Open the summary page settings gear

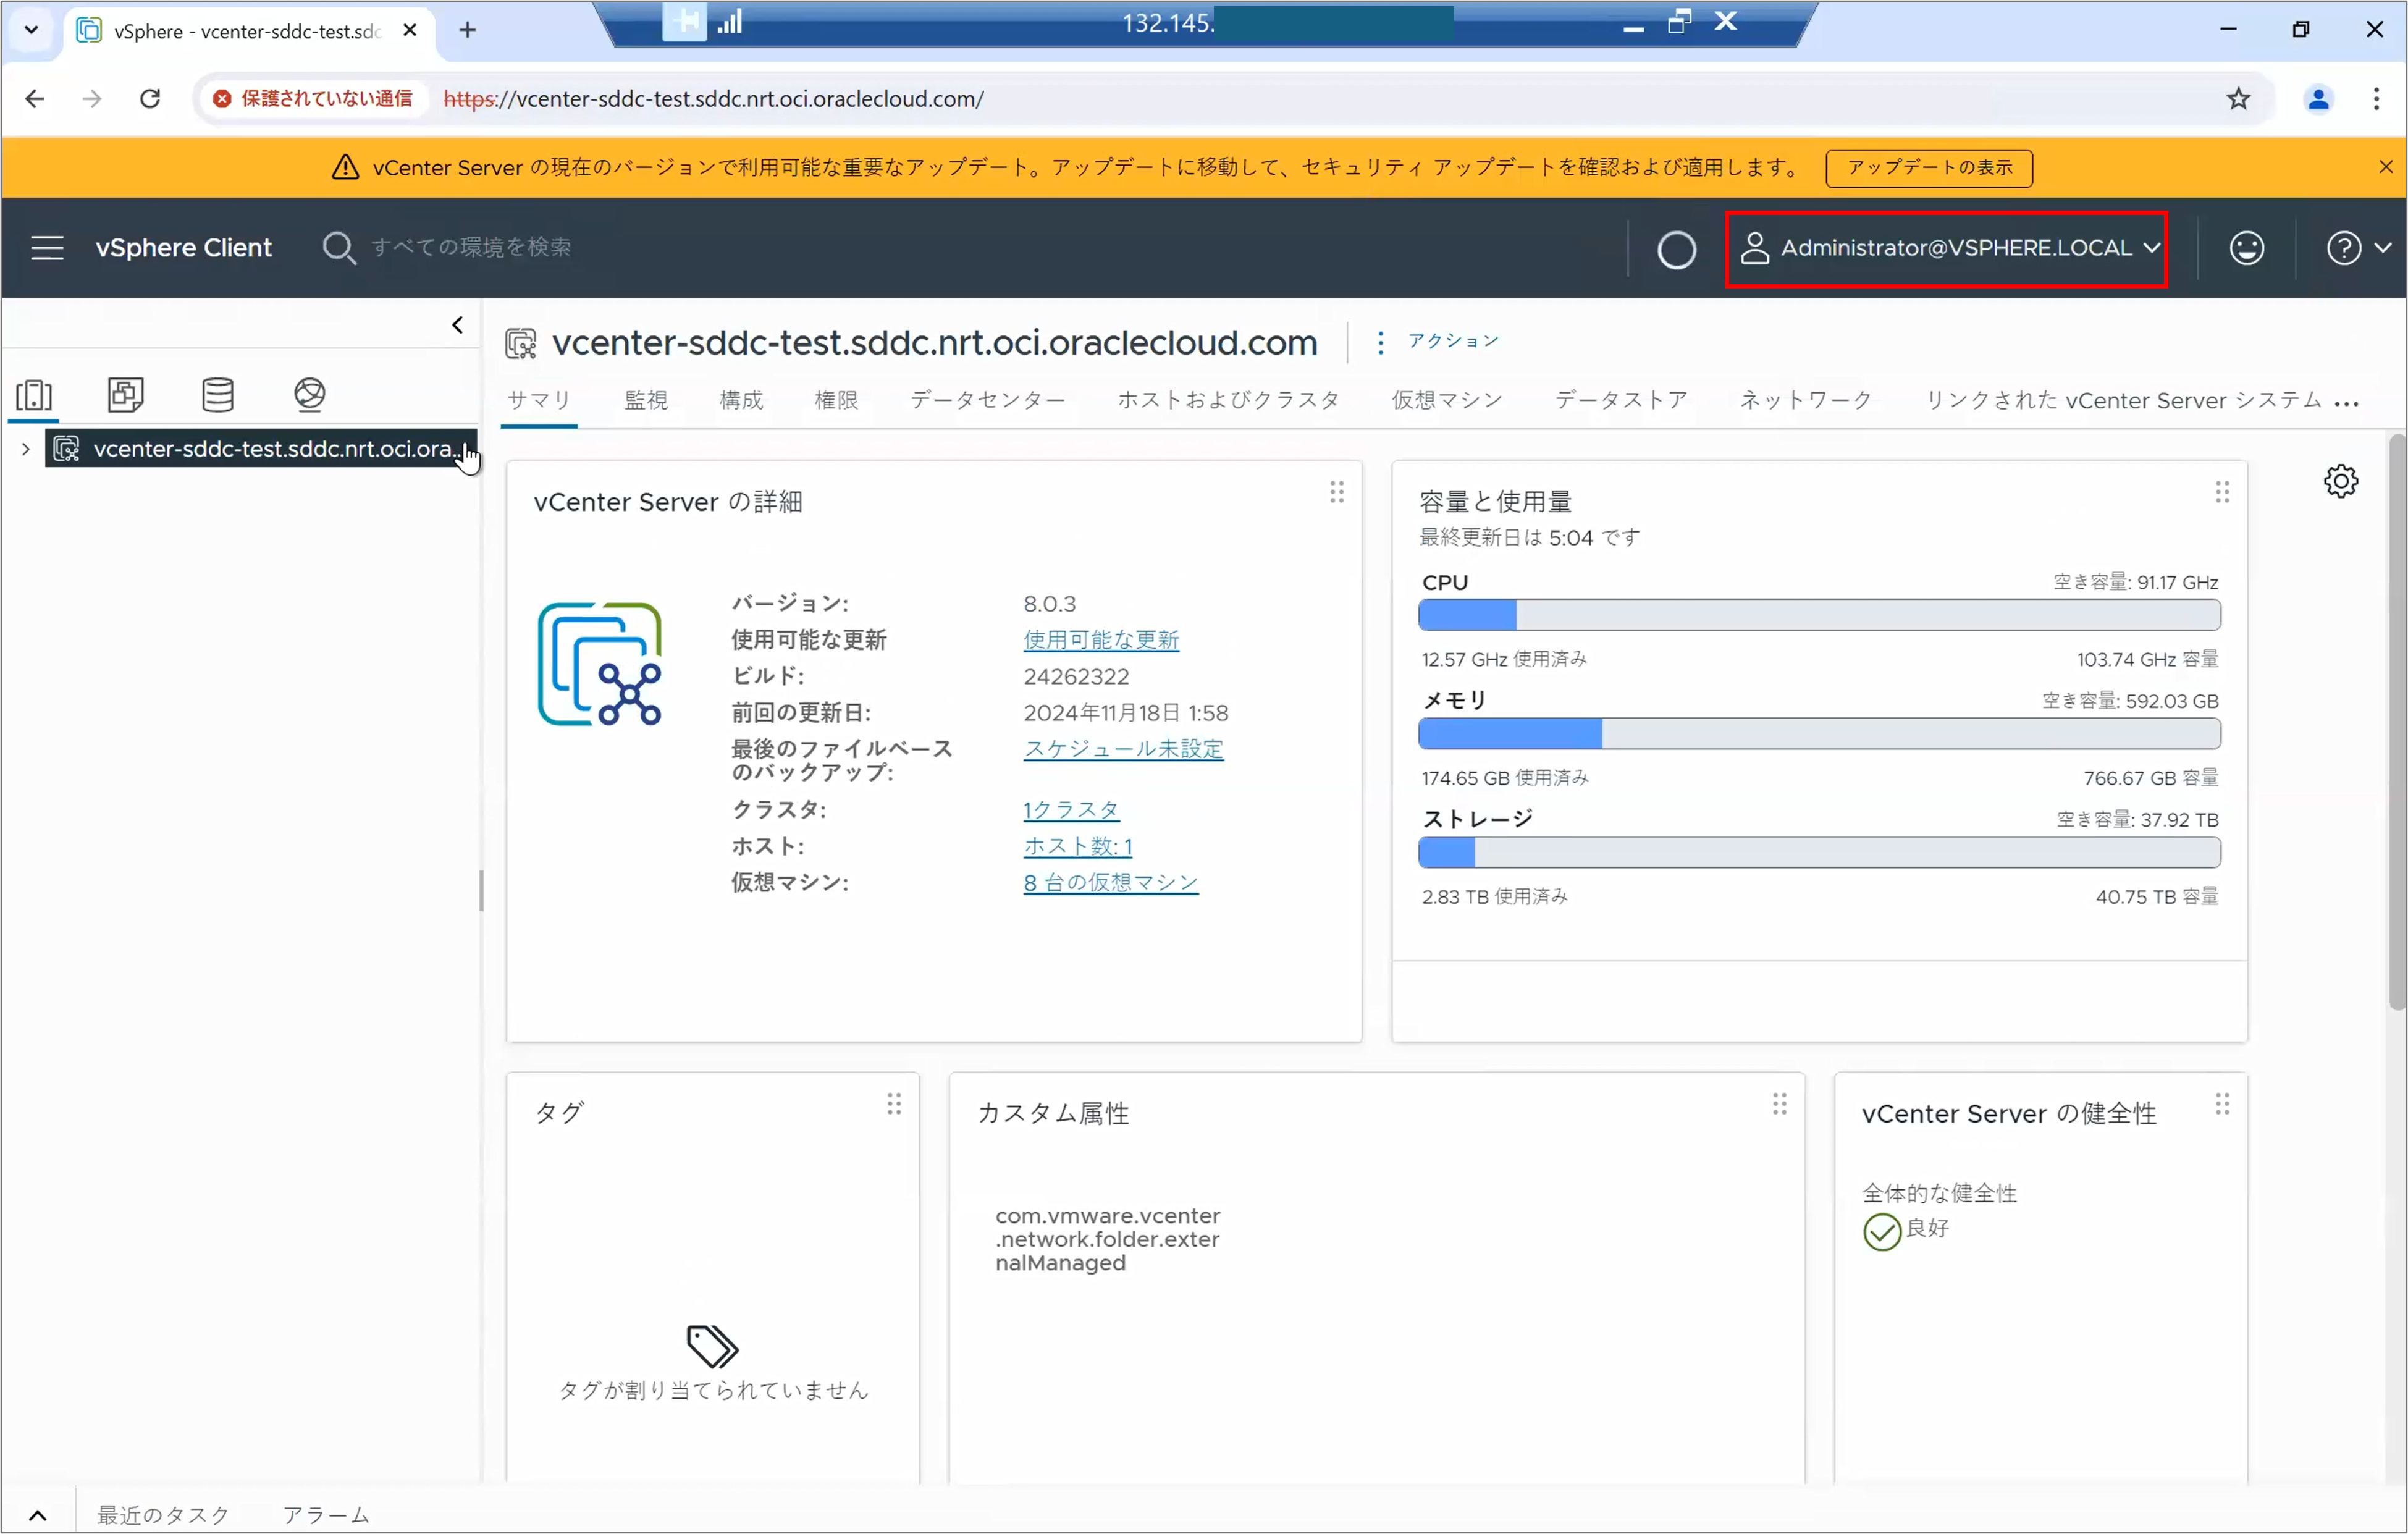coord(2340,481)
